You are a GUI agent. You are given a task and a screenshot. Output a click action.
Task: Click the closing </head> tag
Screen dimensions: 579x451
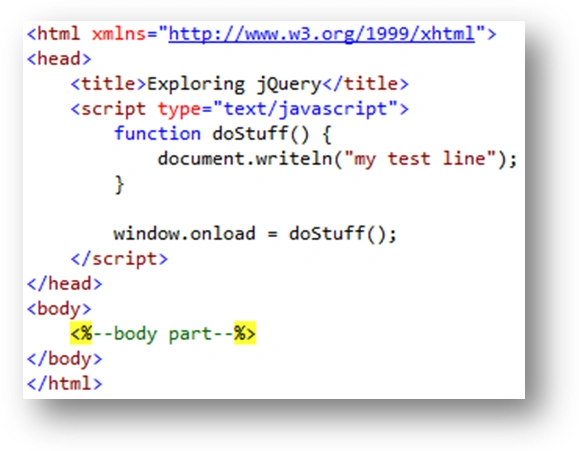tap(65, 284)
